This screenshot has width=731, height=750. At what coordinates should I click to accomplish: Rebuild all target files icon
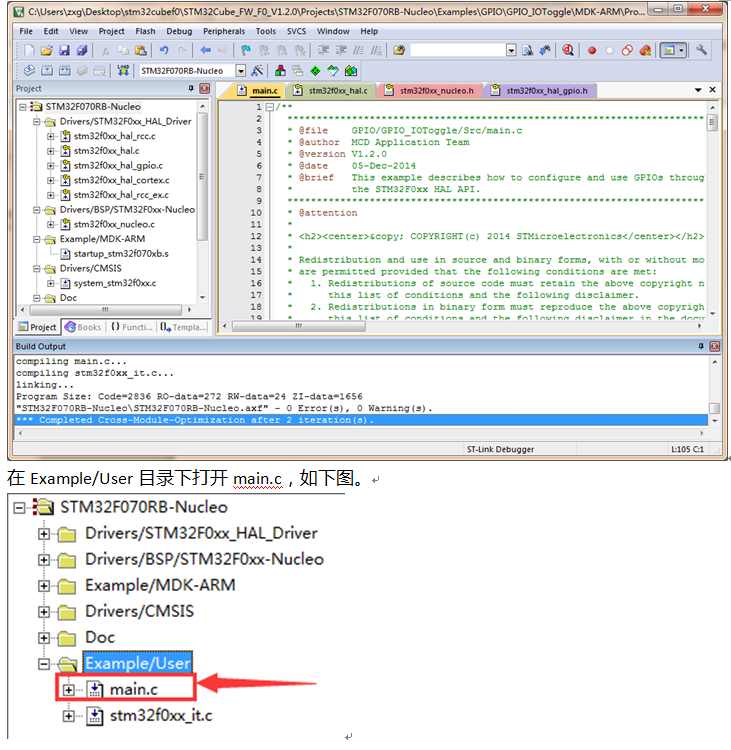pos(65,71)
